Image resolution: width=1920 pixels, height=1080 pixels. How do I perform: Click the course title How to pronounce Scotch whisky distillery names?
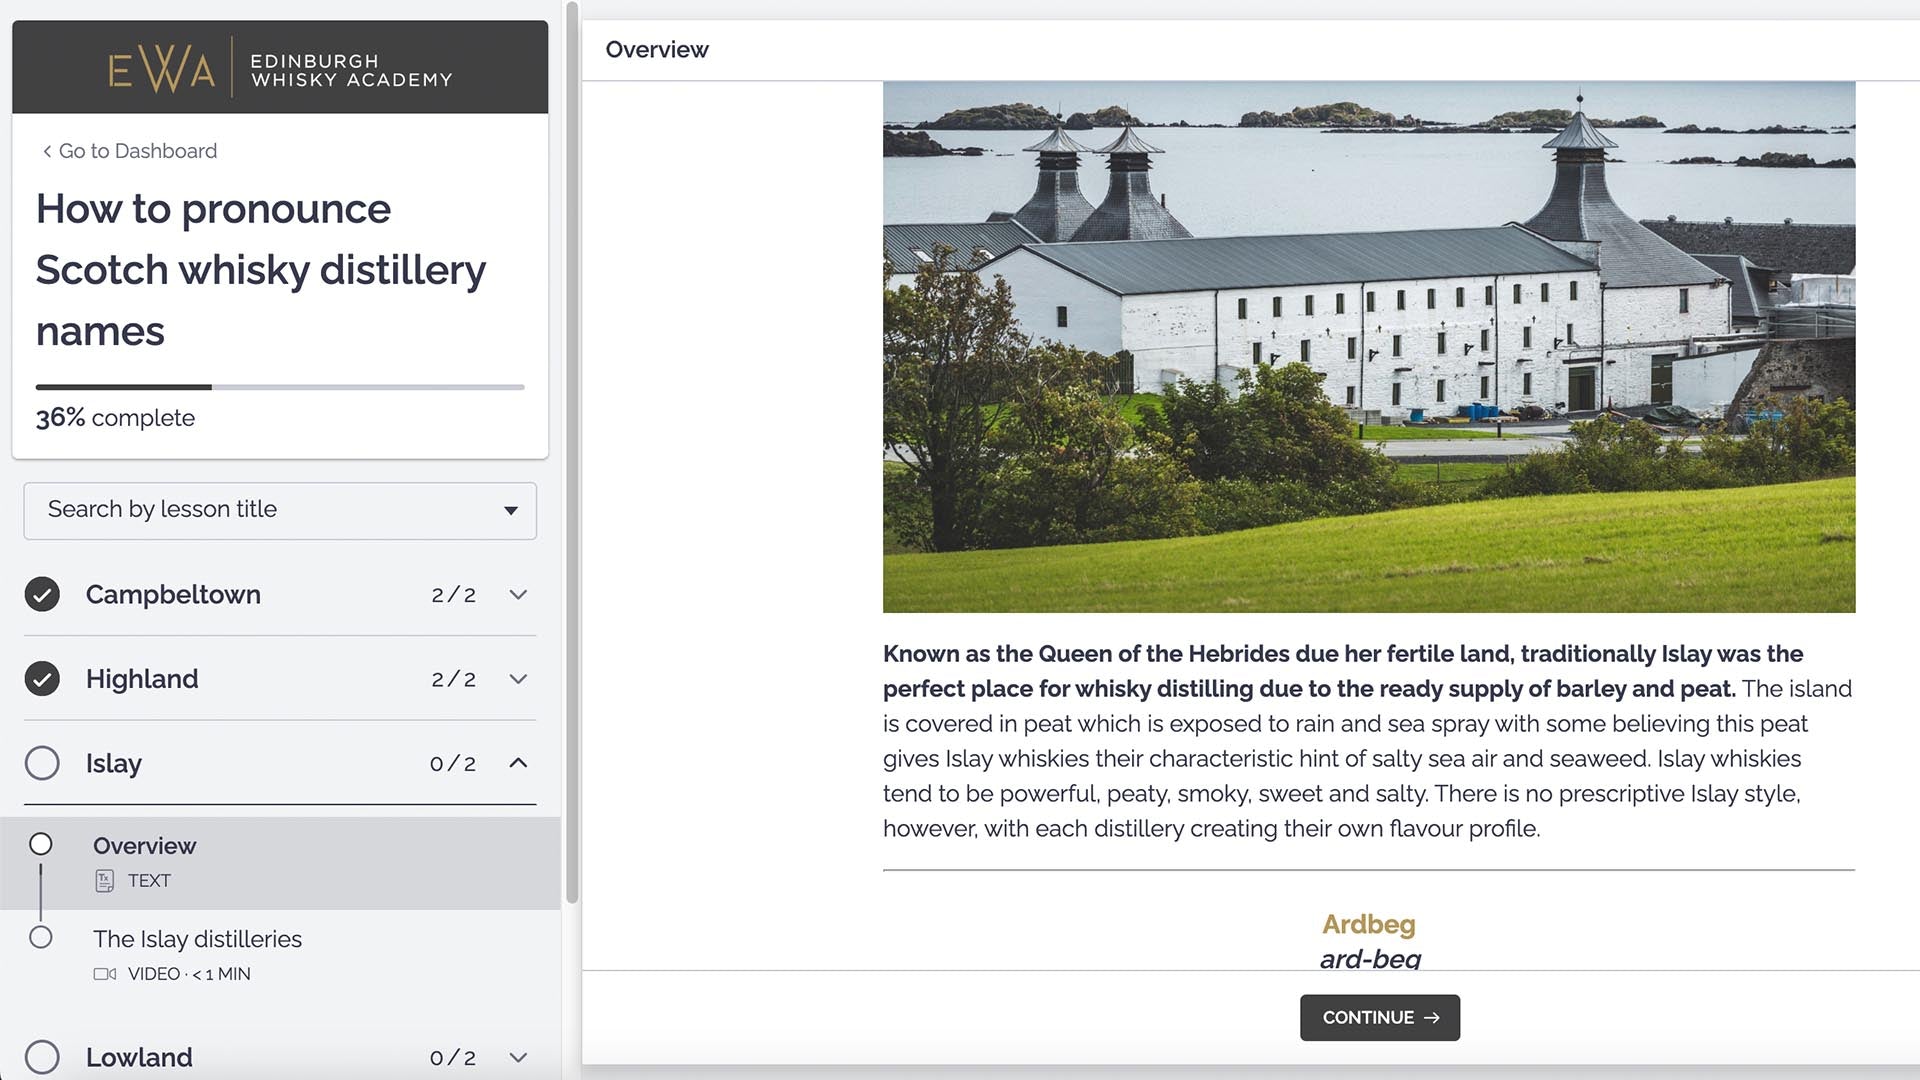click(261, 270)
